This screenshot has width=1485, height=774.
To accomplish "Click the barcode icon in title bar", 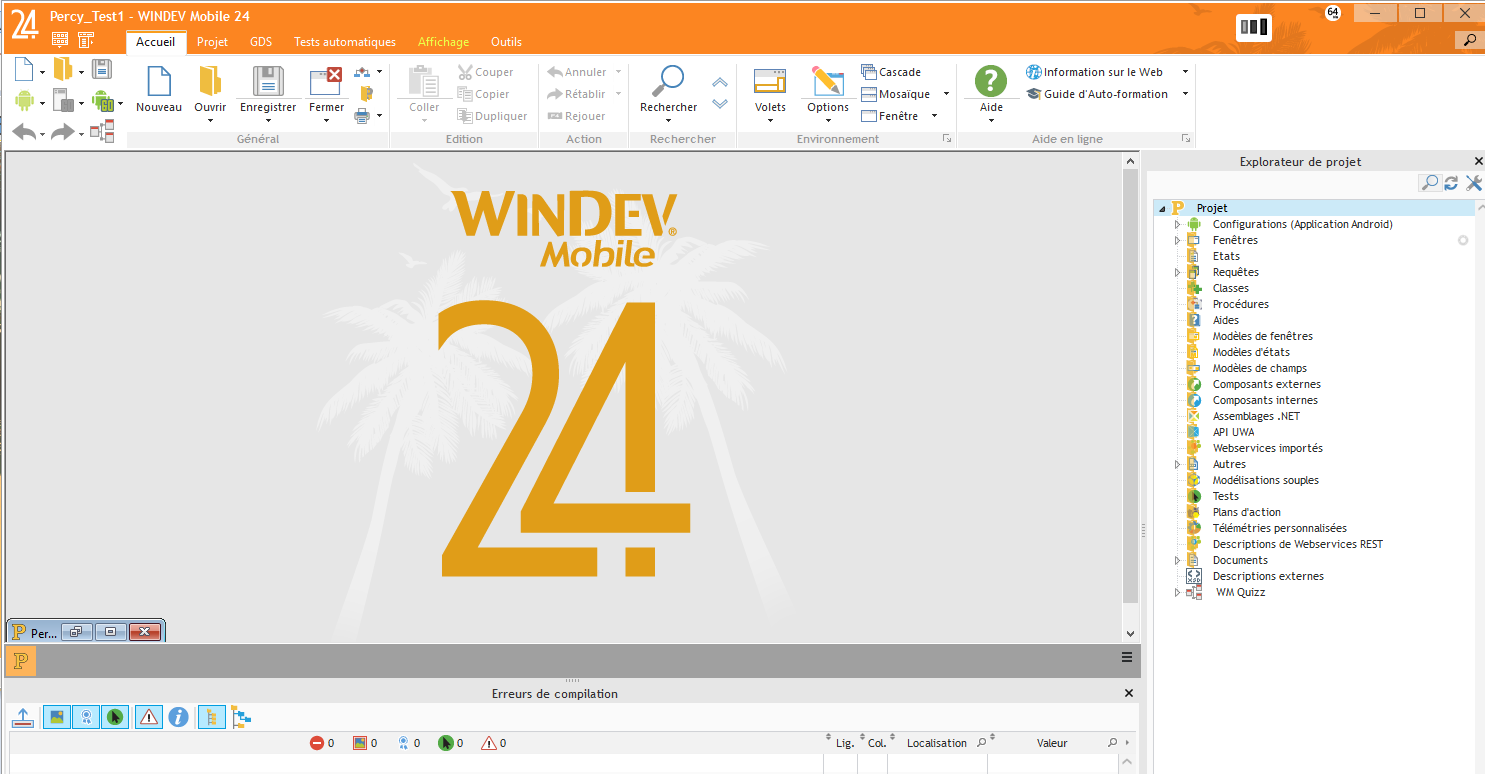I will pyautogui.click(x=1254, y=27).
